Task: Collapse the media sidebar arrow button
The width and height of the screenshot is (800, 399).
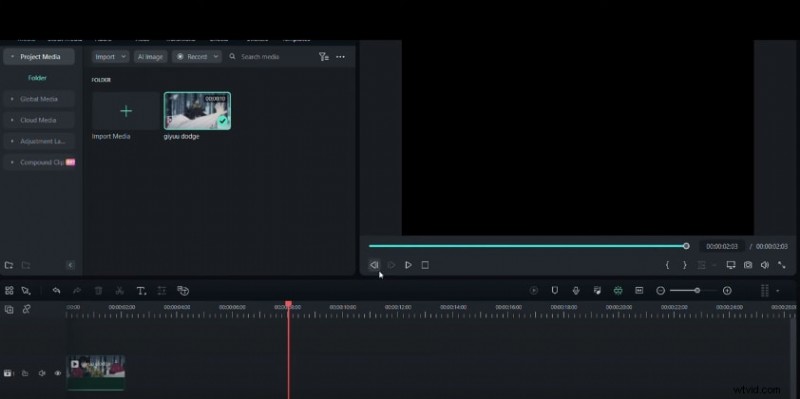Action: [70, 265]
